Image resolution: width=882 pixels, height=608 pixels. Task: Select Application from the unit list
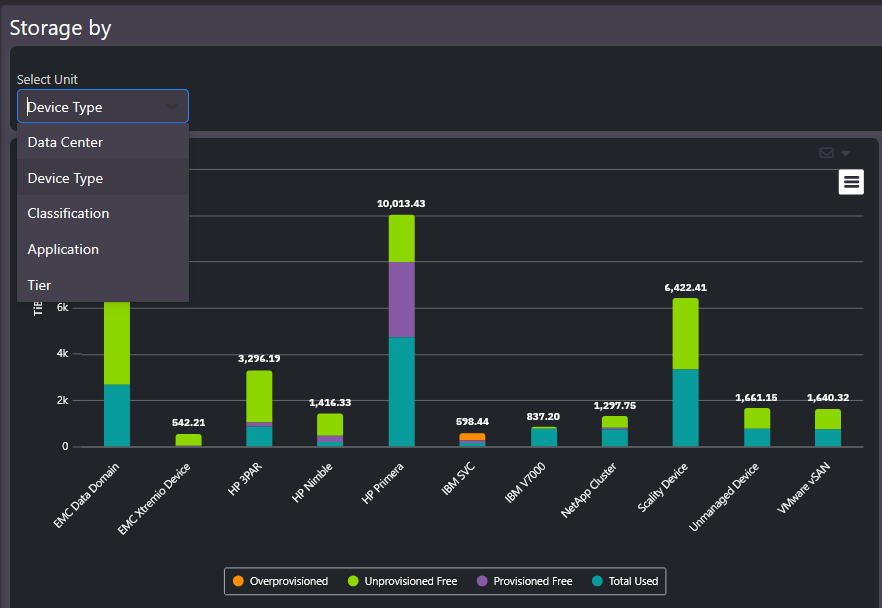click(103, 250)
